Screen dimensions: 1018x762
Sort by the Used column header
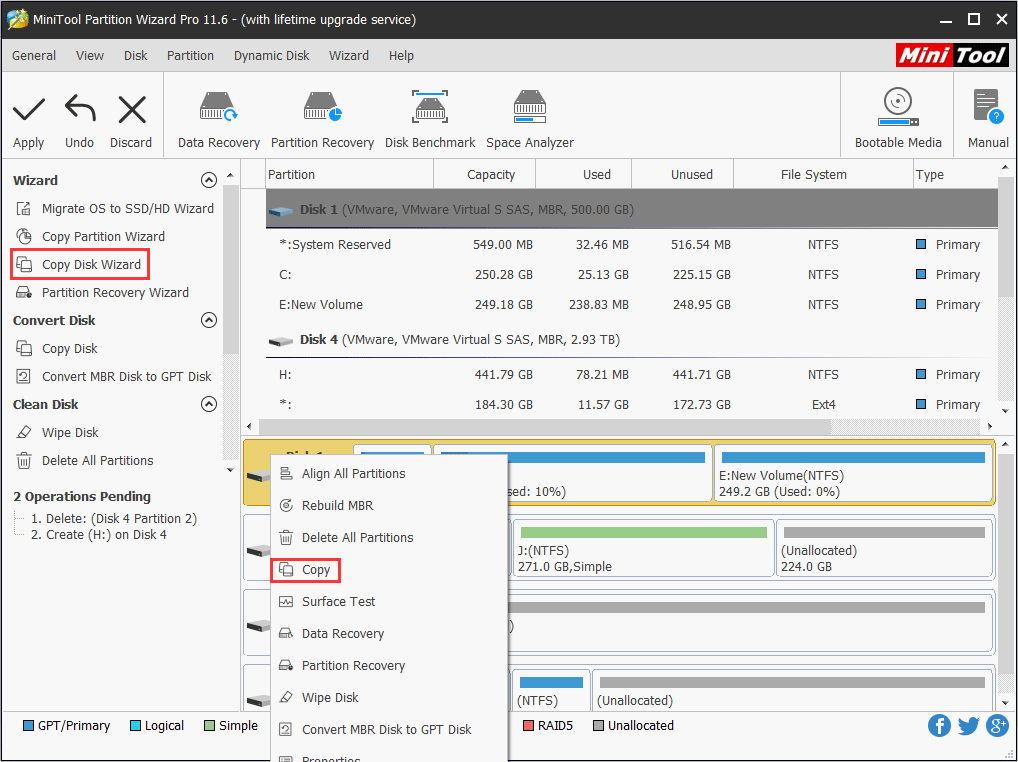click(x=583, y=175)
